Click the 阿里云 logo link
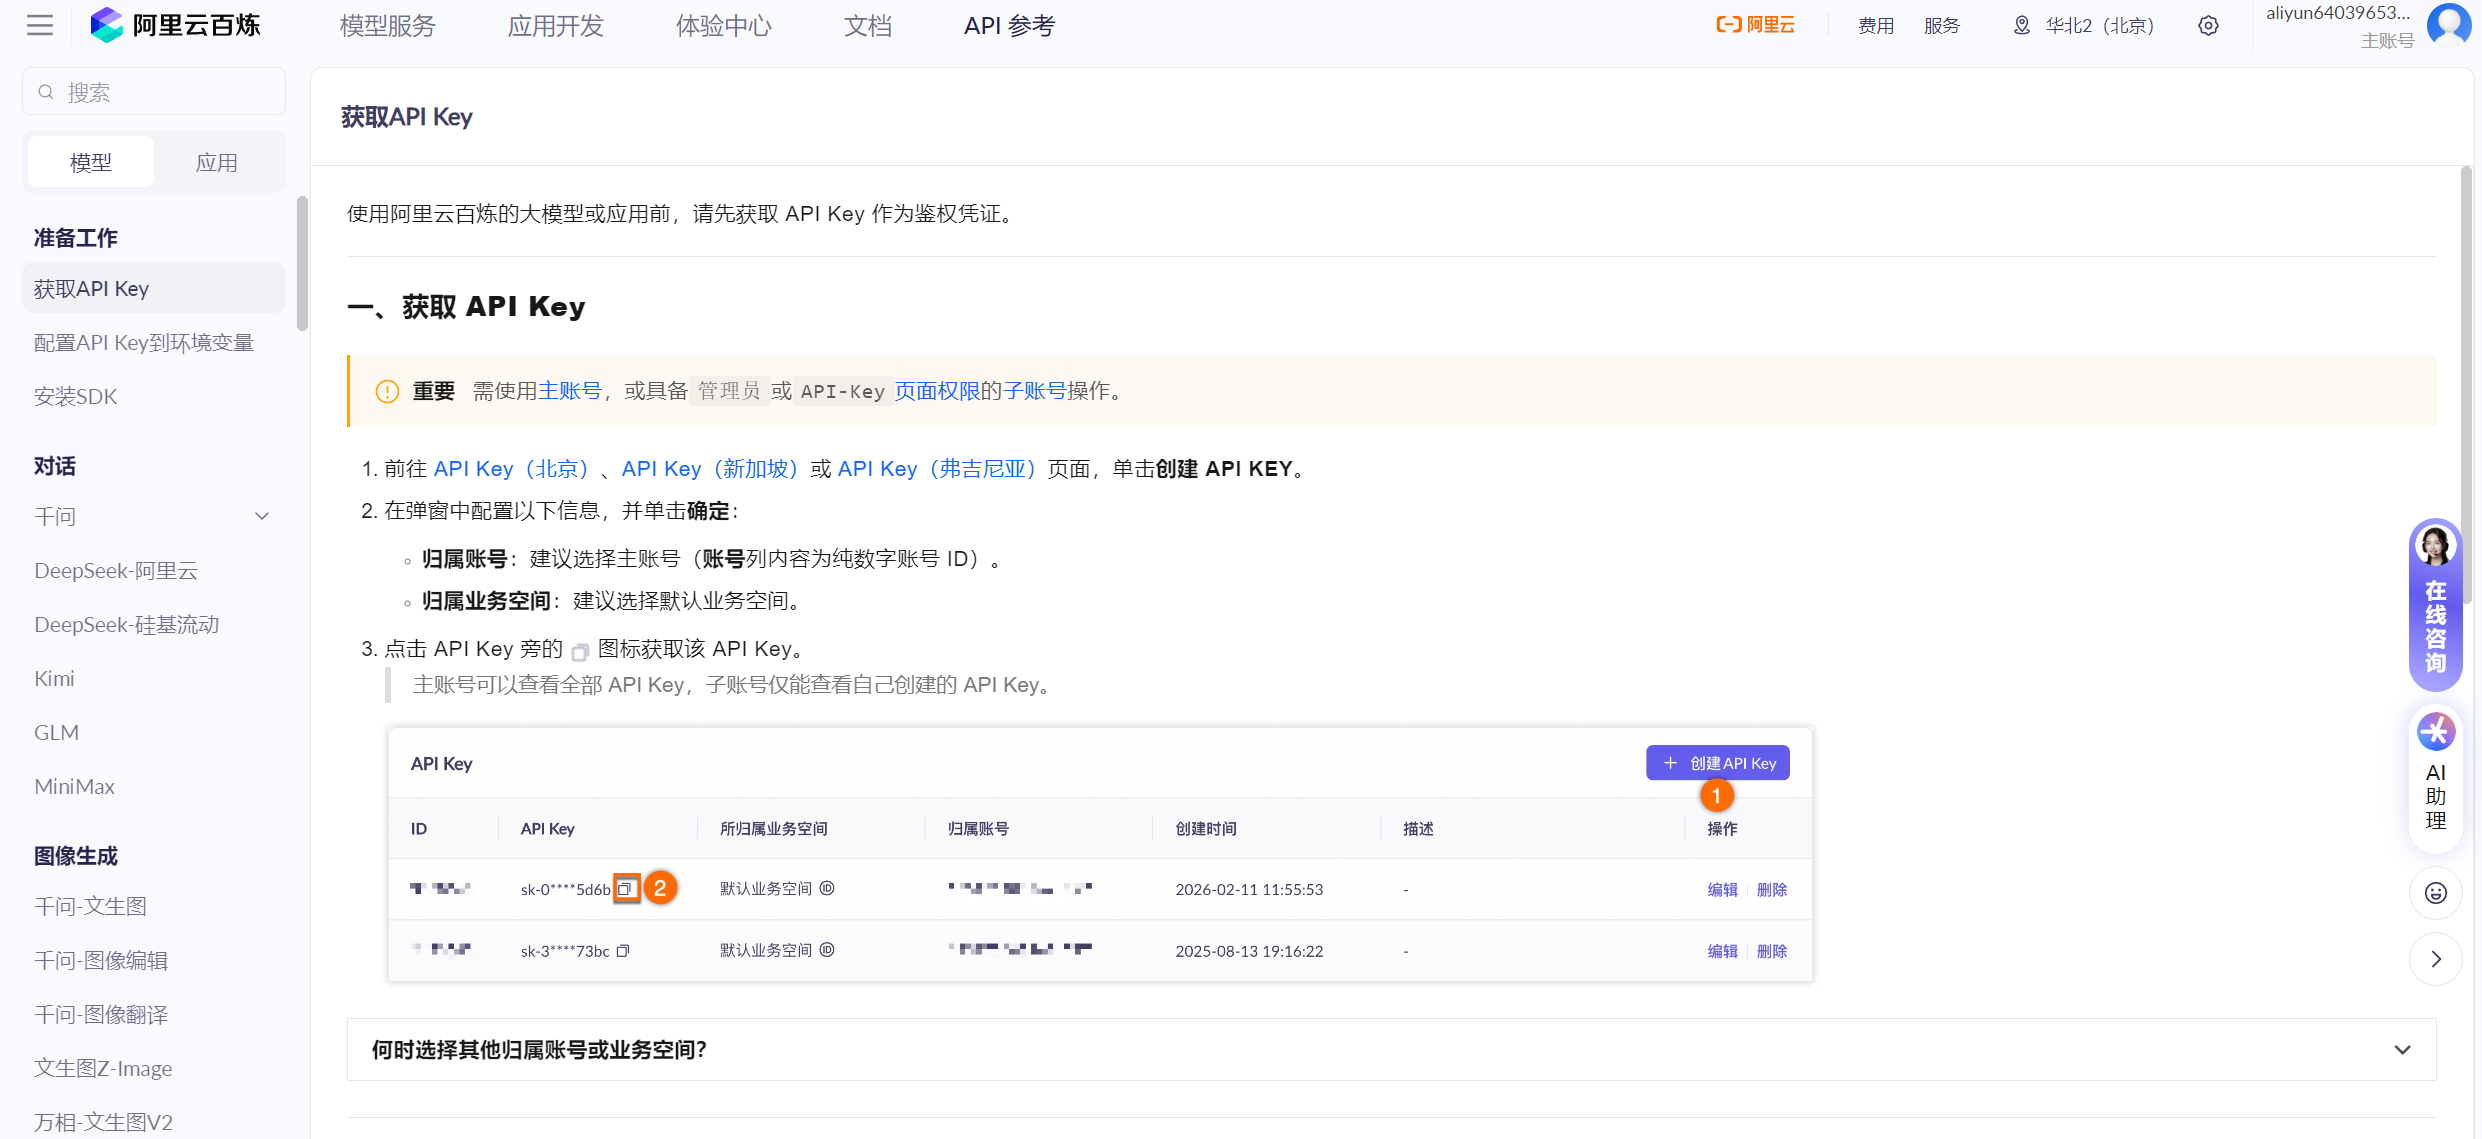Image resolution: width=2482 pixels, height=1139 pixels. coord(1755,25)
